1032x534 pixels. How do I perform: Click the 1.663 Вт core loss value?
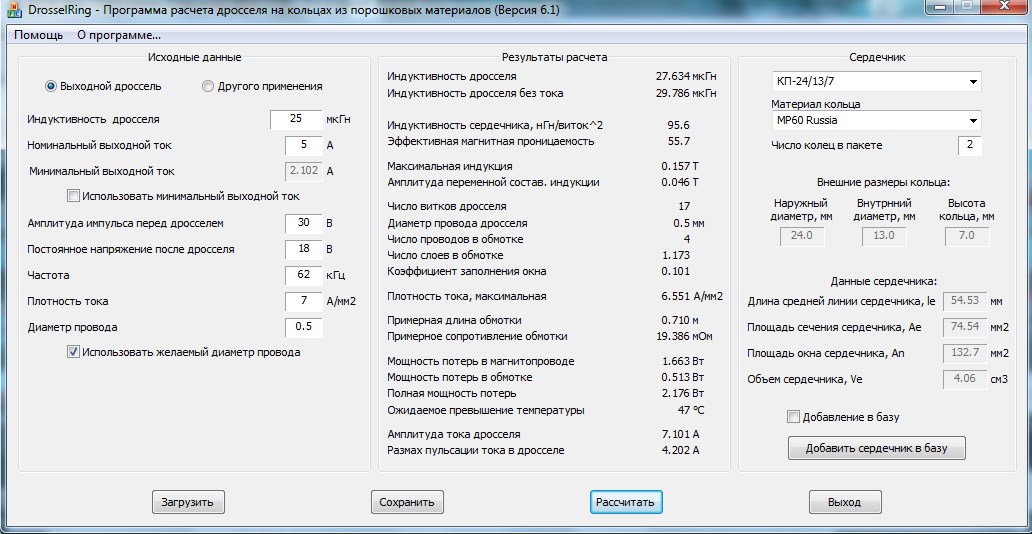coord(683,361)
